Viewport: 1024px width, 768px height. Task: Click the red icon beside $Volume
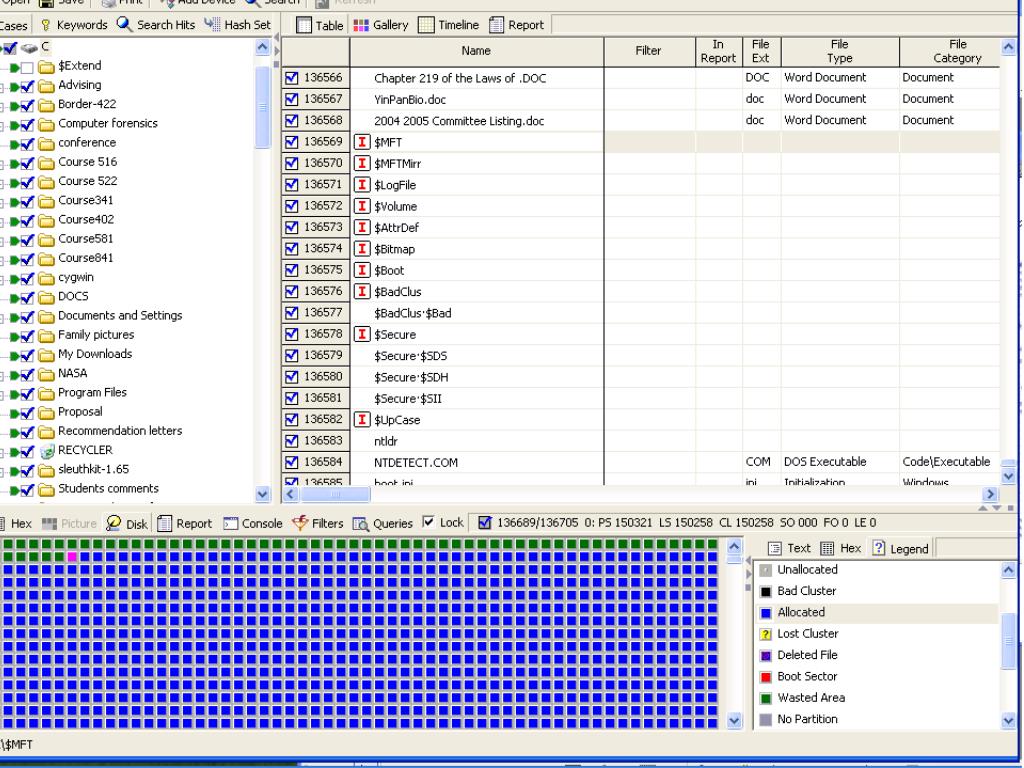[362, 206]
